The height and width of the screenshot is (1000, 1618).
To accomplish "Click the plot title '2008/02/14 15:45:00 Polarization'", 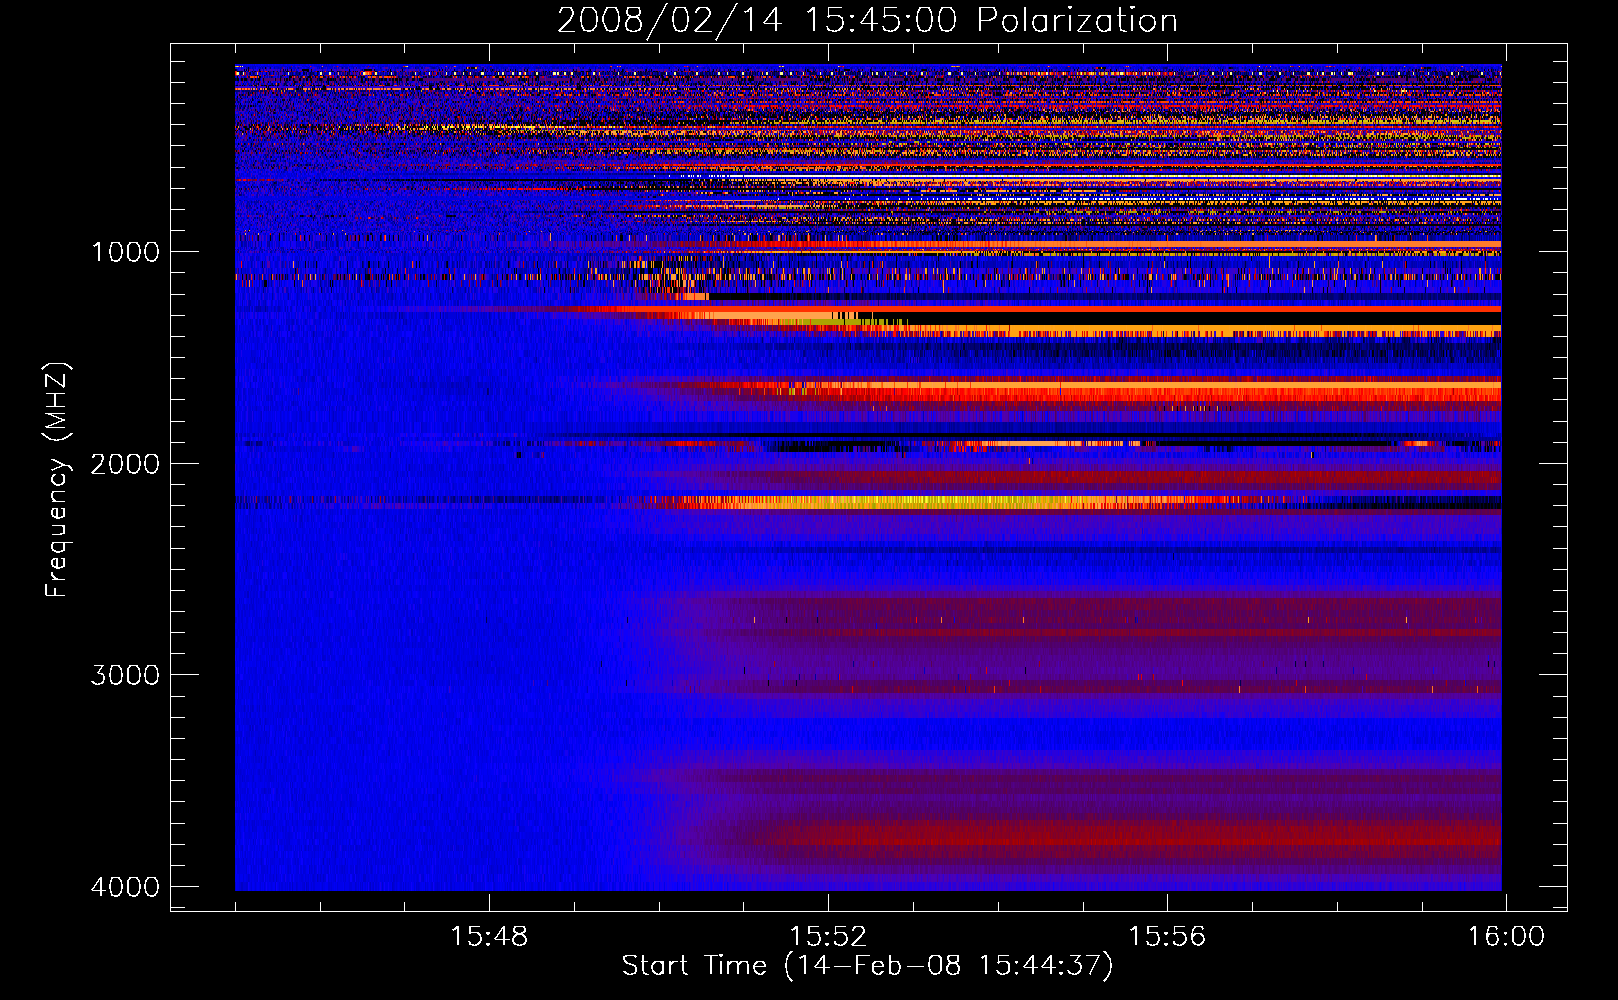I will 867,20.
